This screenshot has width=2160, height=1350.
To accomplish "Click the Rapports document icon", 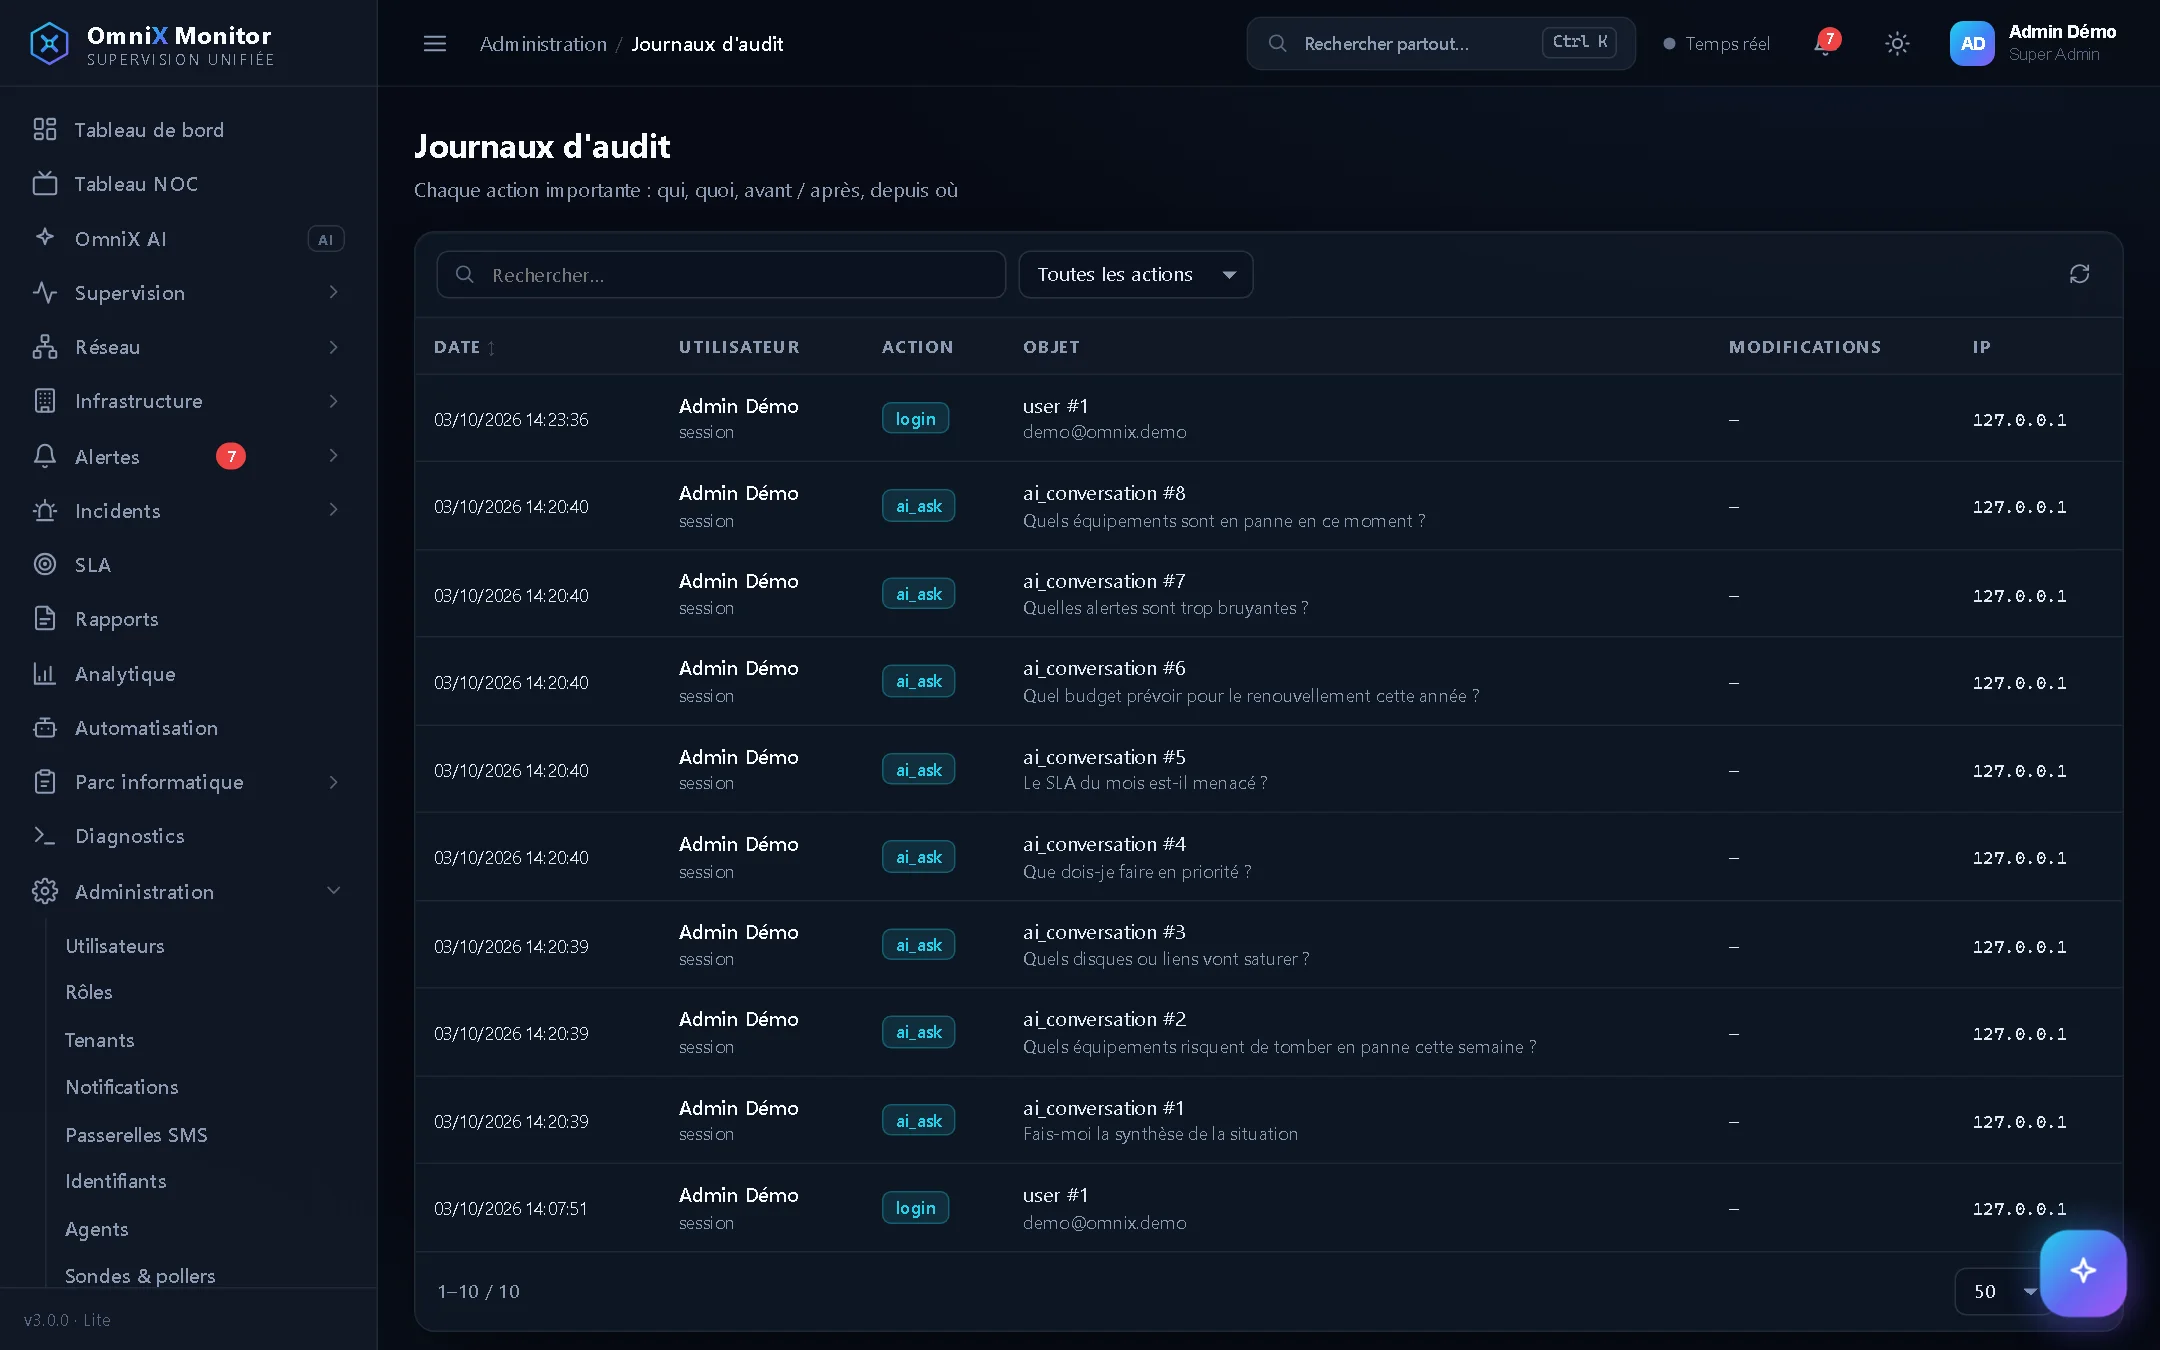I will pyautogui.click(x=45, y=618).
